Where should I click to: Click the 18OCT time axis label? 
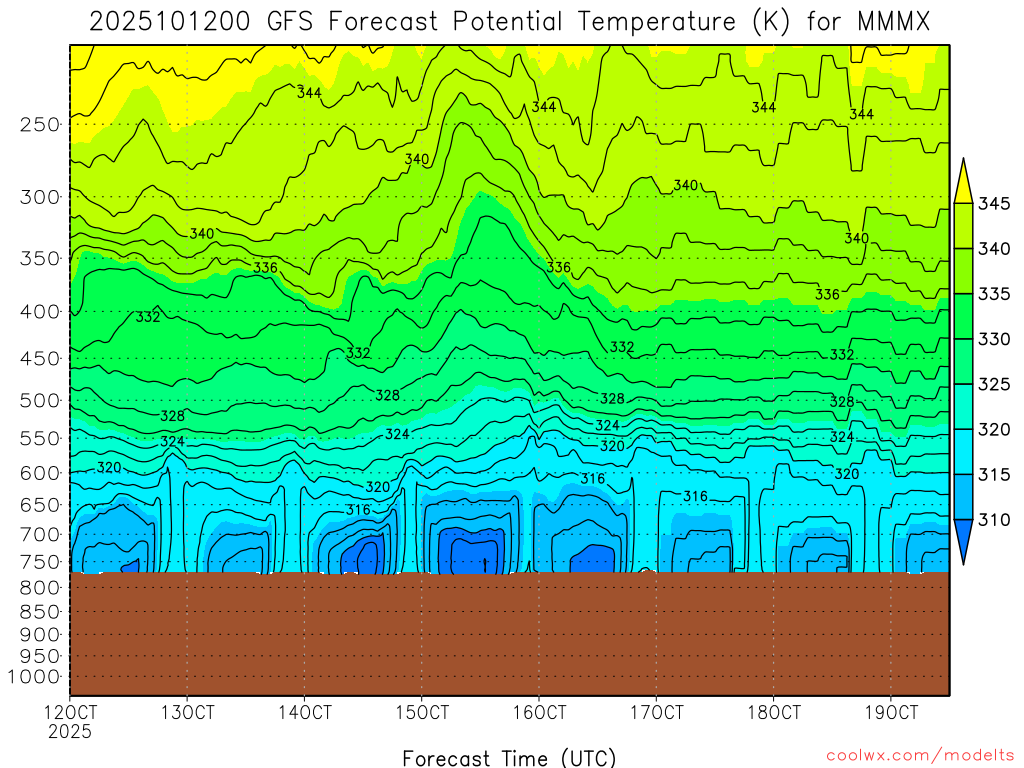click(774, 712)
